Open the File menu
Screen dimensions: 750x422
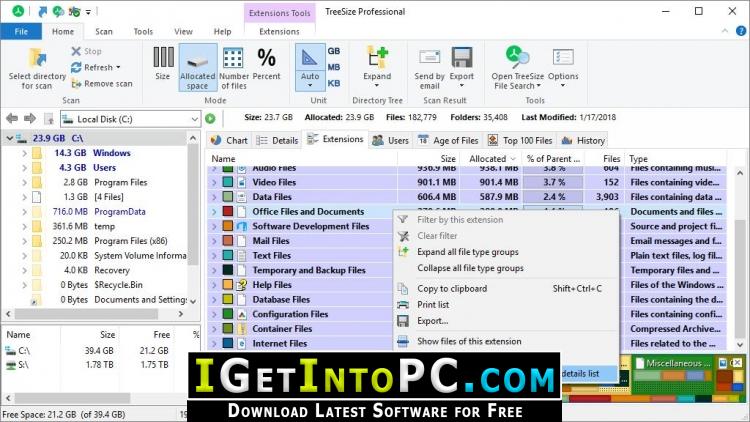pyautogui.click(x=21, y=32)
